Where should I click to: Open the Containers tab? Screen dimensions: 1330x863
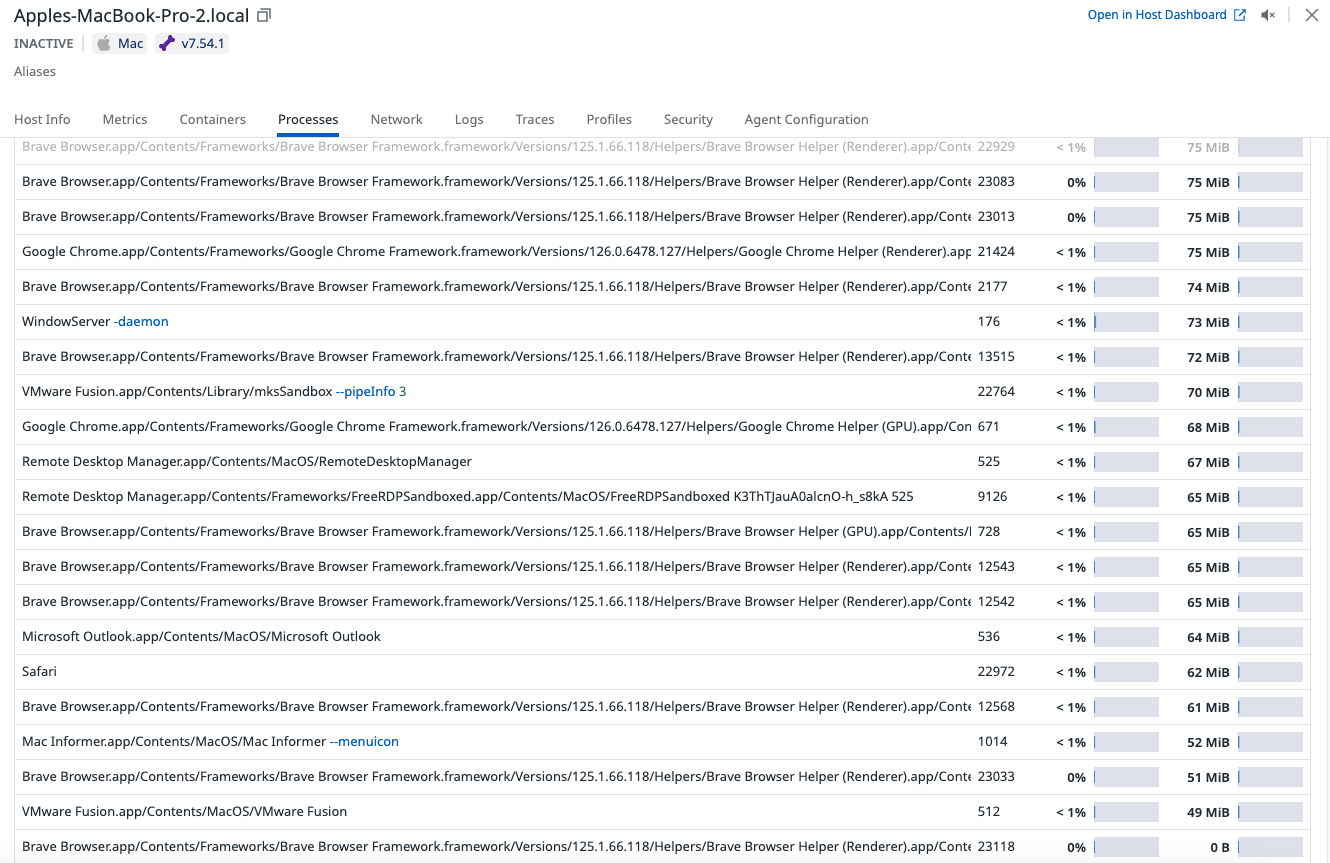coord(212,119)
